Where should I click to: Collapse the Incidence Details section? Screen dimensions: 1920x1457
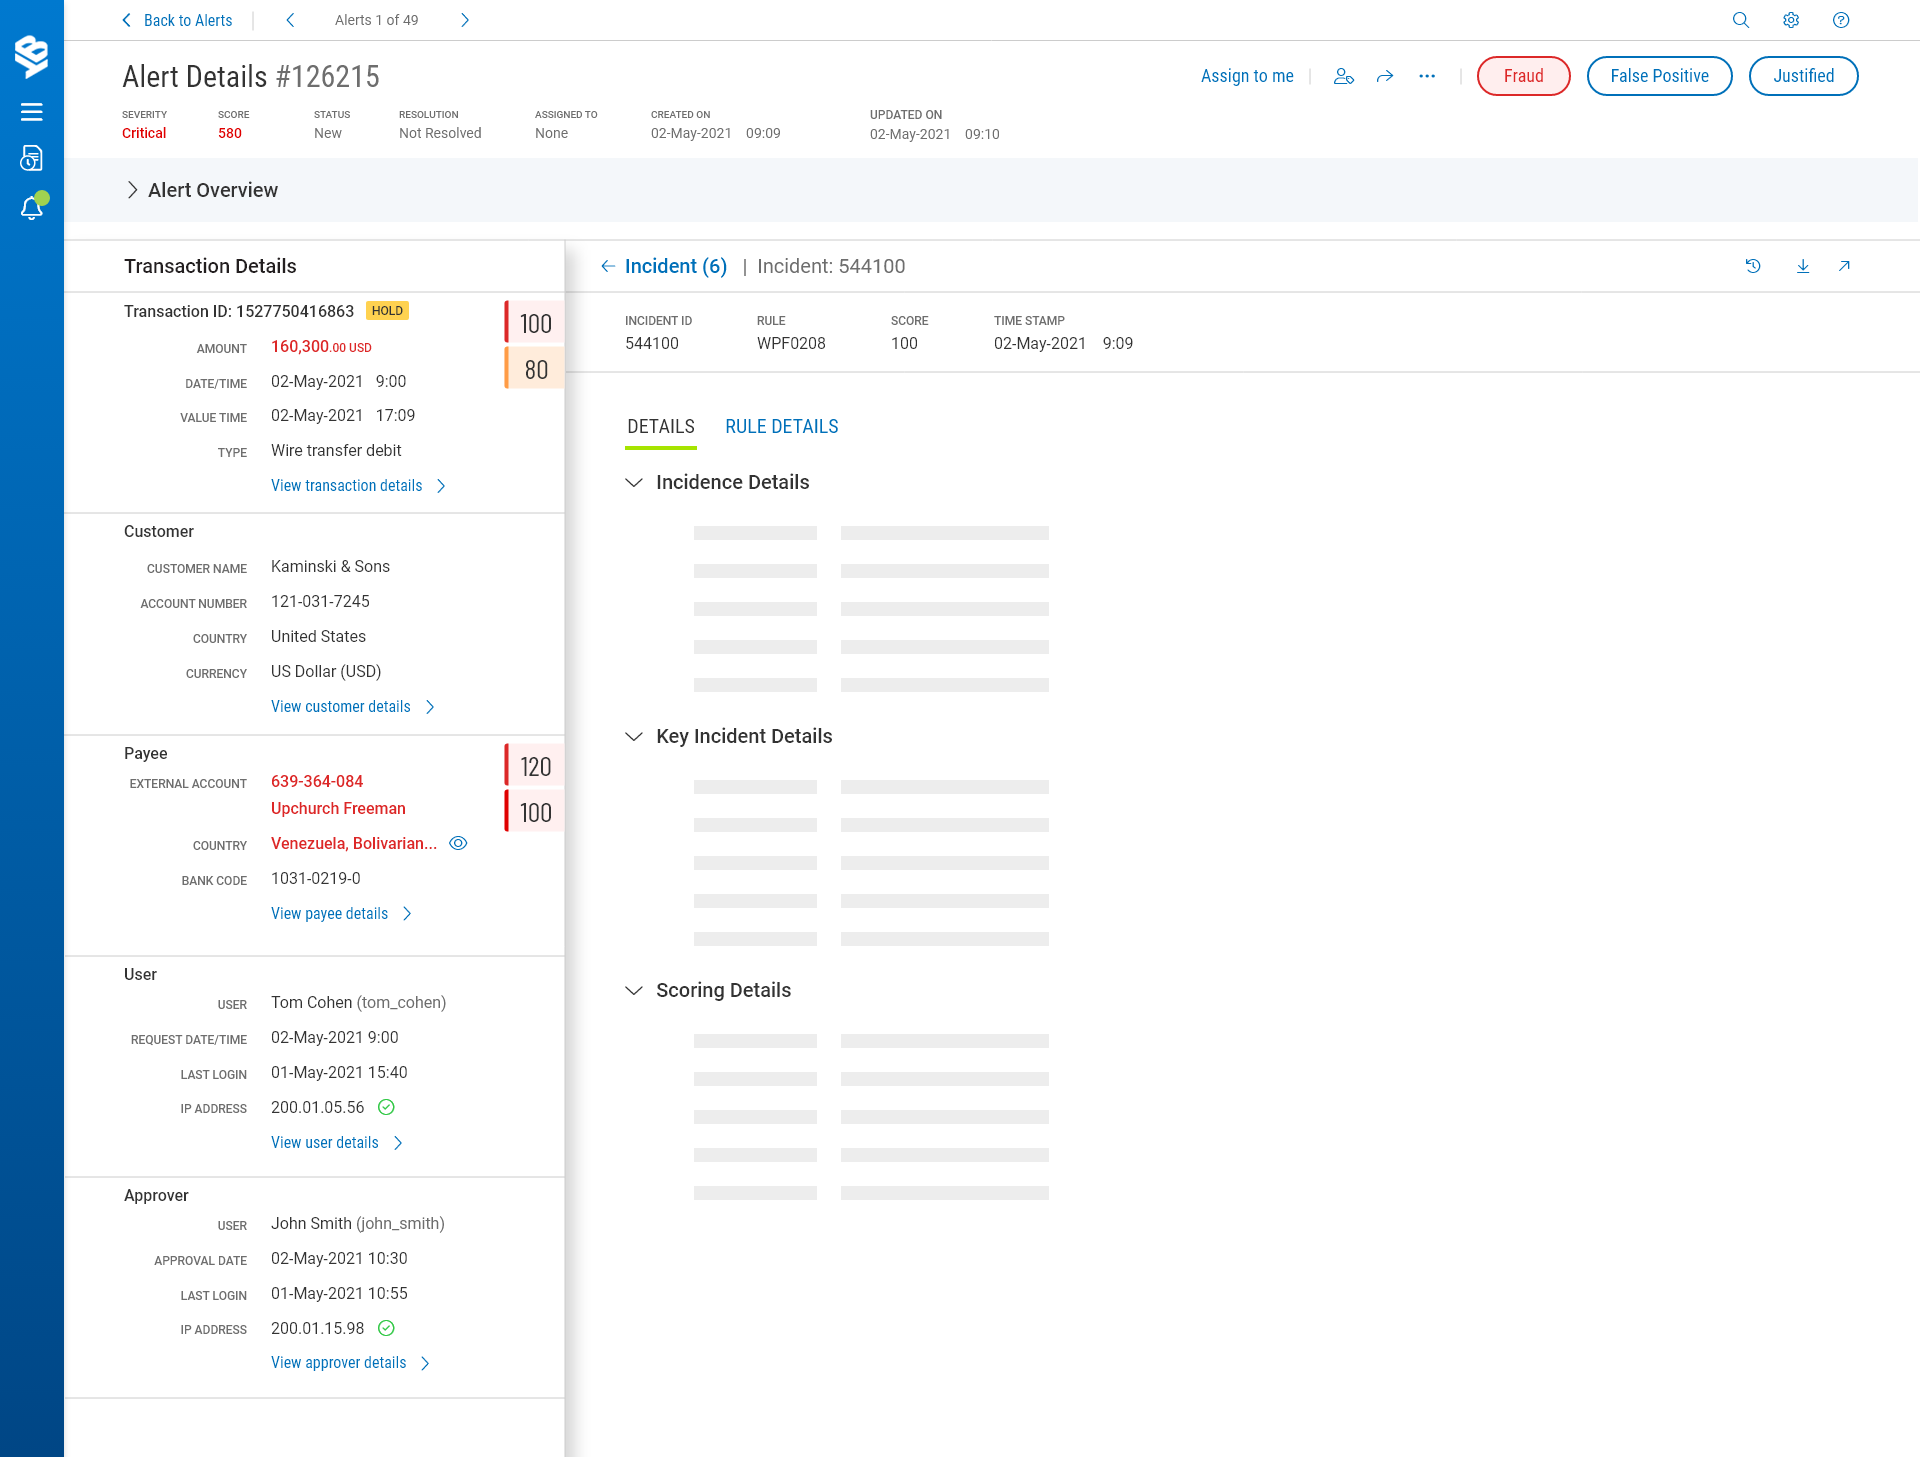[x=633, y=482]
